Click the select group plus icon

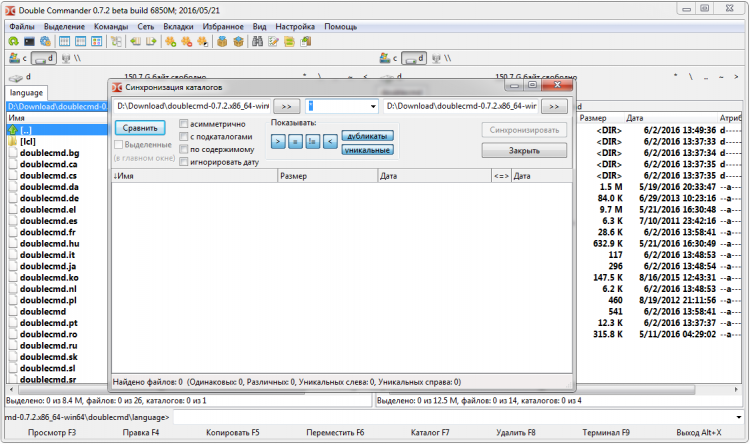[171, 42]
